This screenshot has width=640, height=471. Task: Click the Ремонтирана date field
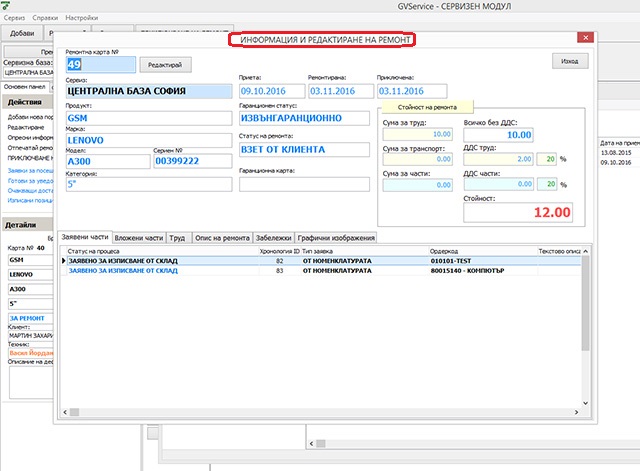[x=341, y=91]
